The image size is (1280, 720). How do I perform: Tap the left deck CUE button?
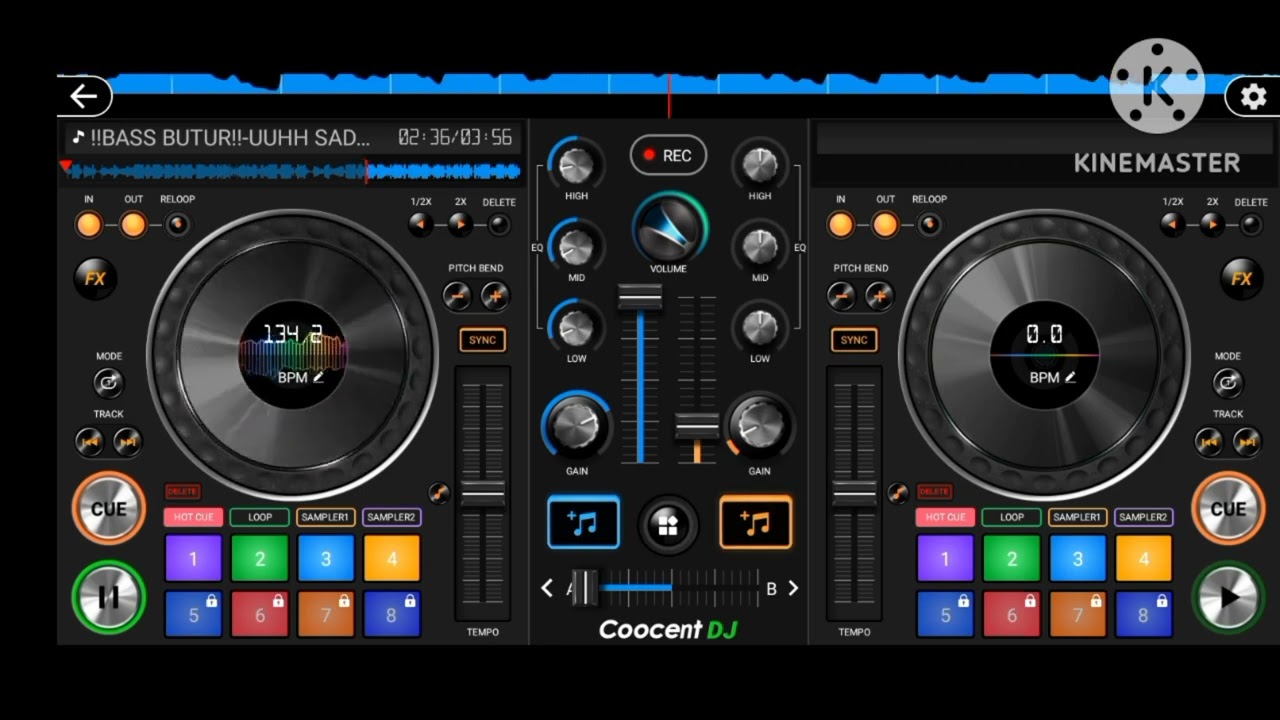[x=108, y=508]
